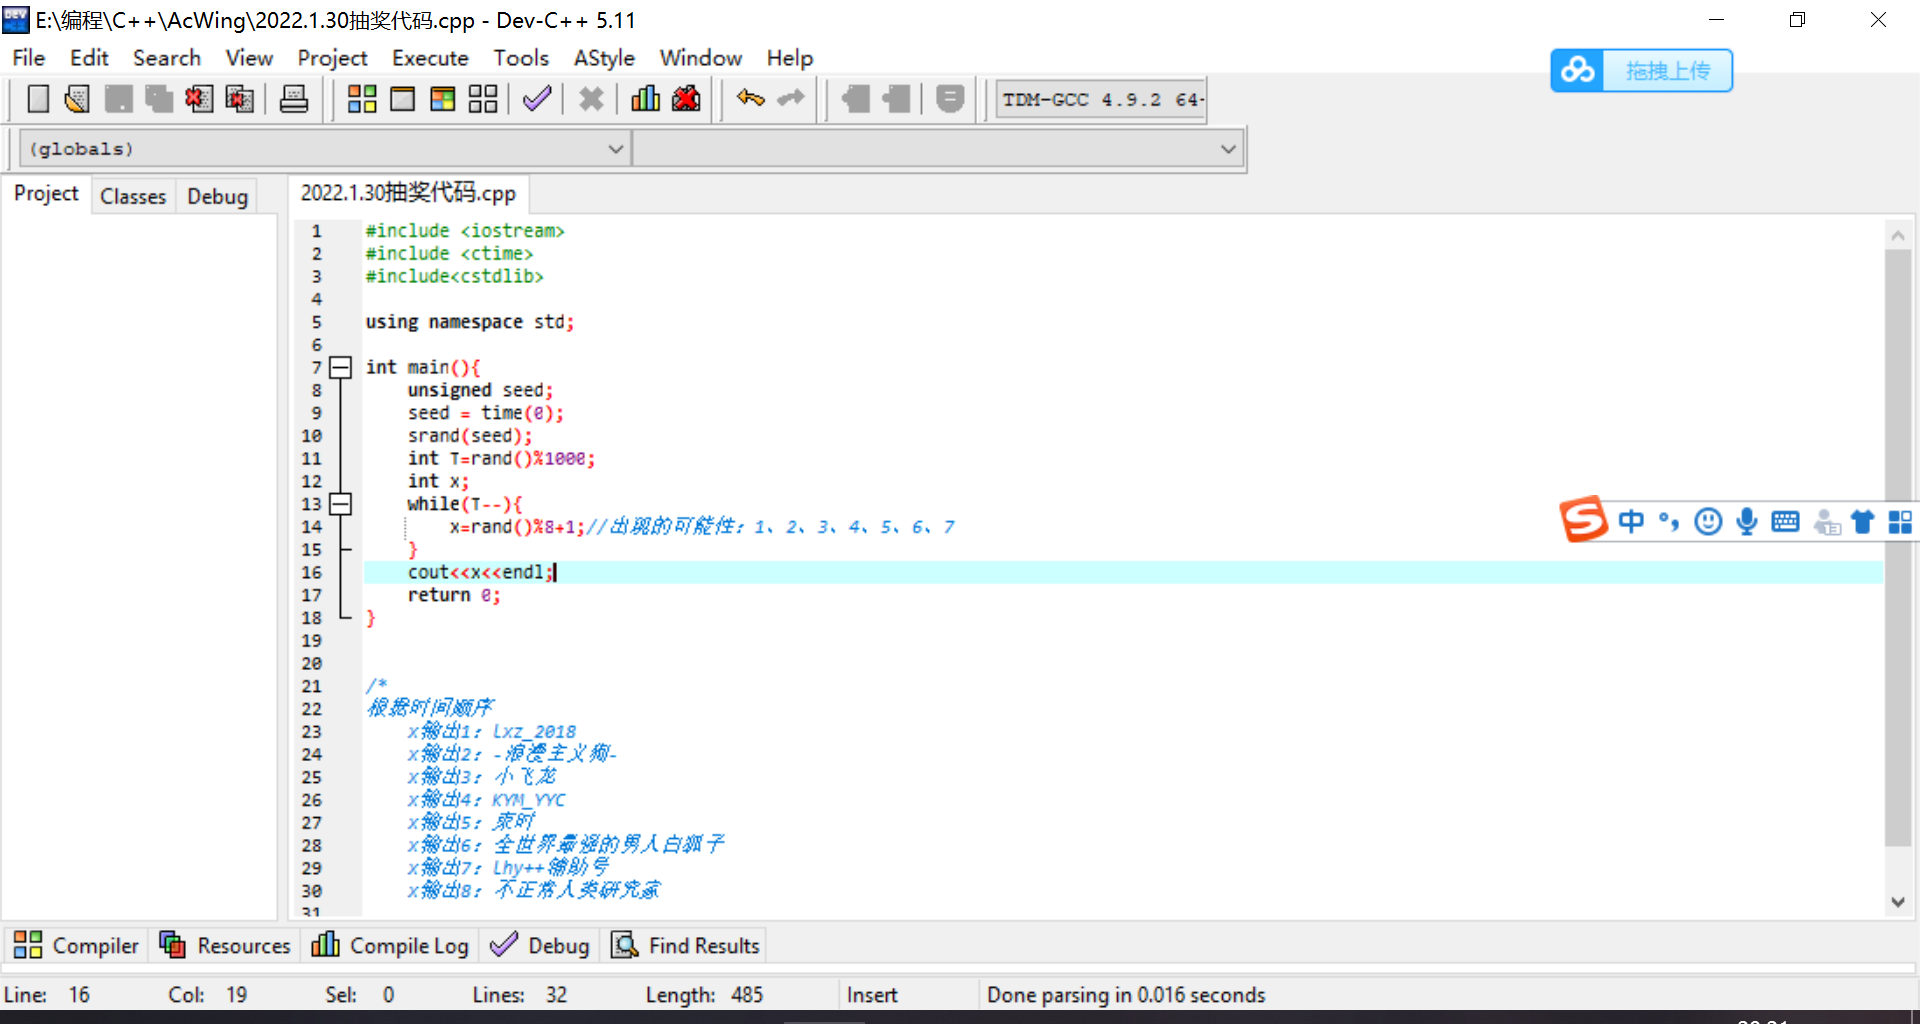
Task: Click the Unindent toolbar icon
Action: point(896,99)
